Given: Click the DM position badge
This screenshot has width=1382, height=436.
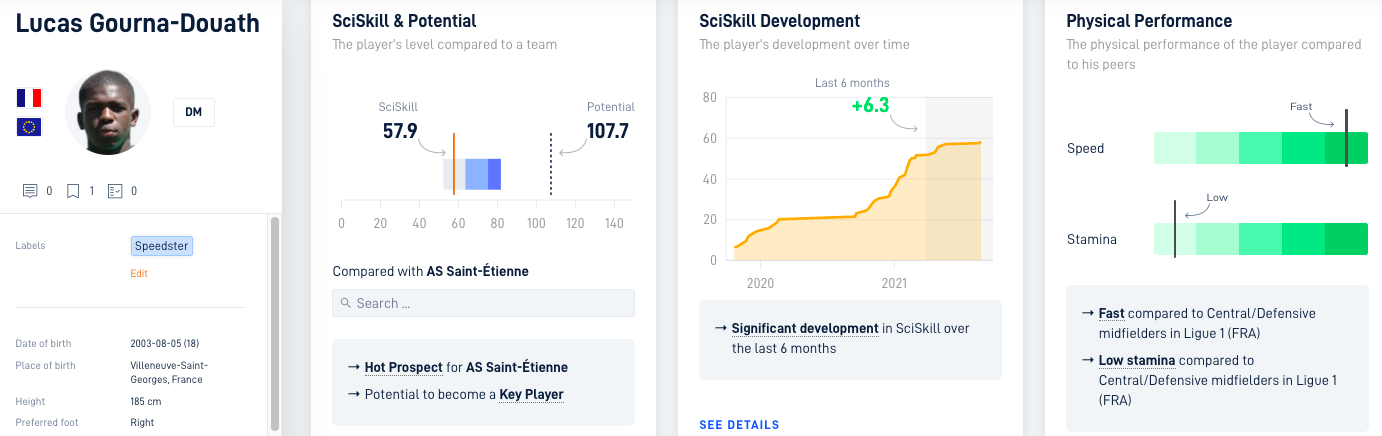Looking at the screenshot, I should tap(194, 112).
